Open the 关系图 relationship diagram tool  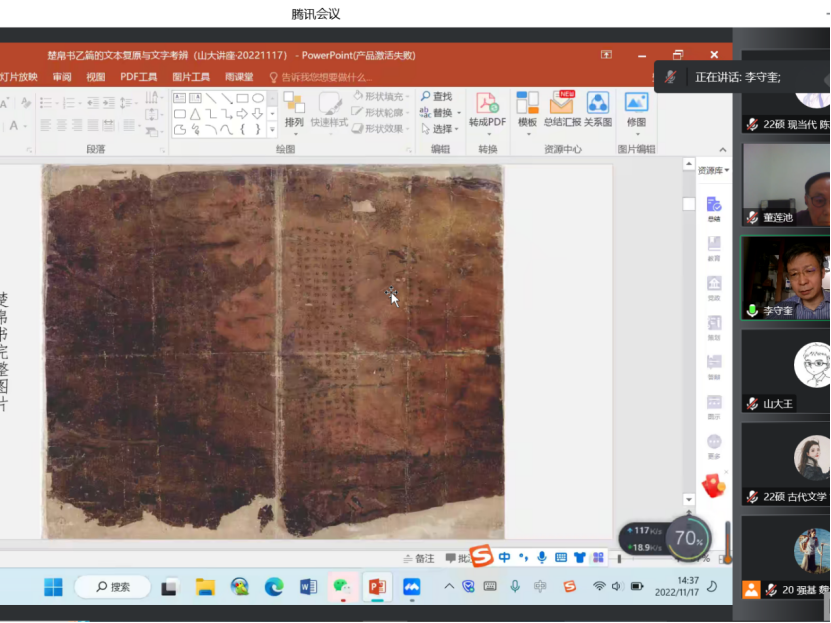pos(598,104)
